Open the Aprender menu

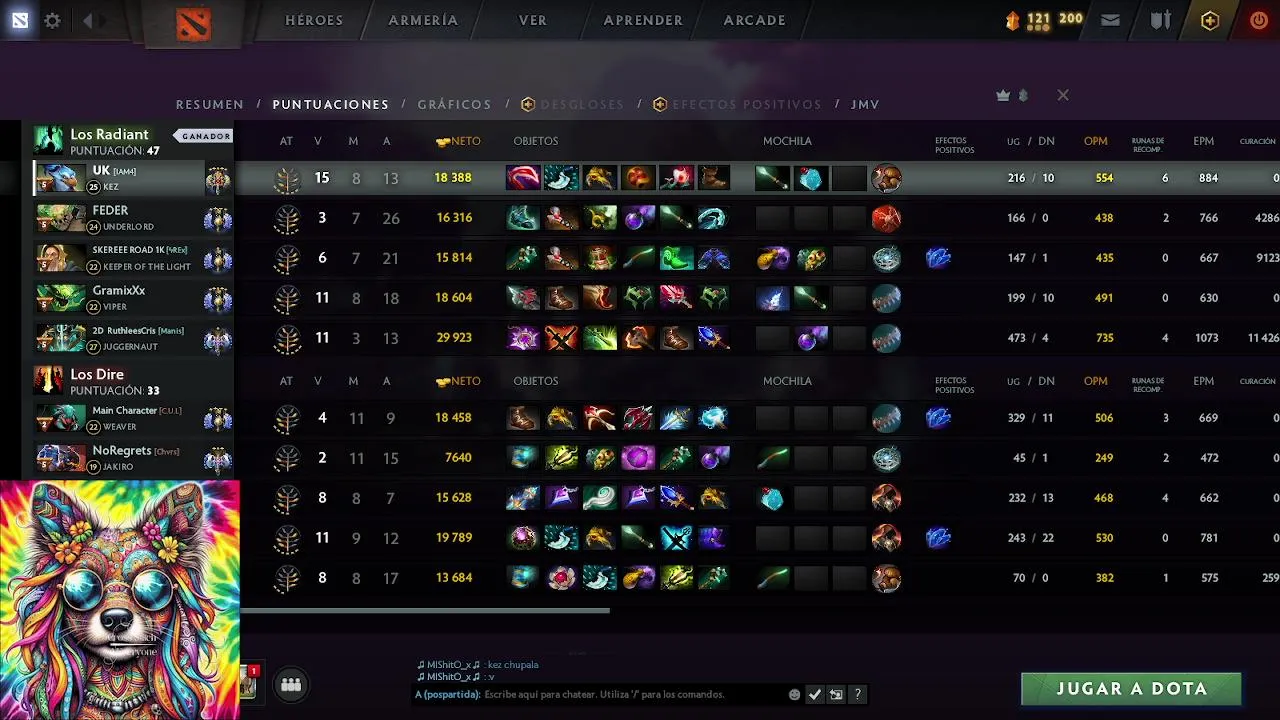tap(643, 20)
